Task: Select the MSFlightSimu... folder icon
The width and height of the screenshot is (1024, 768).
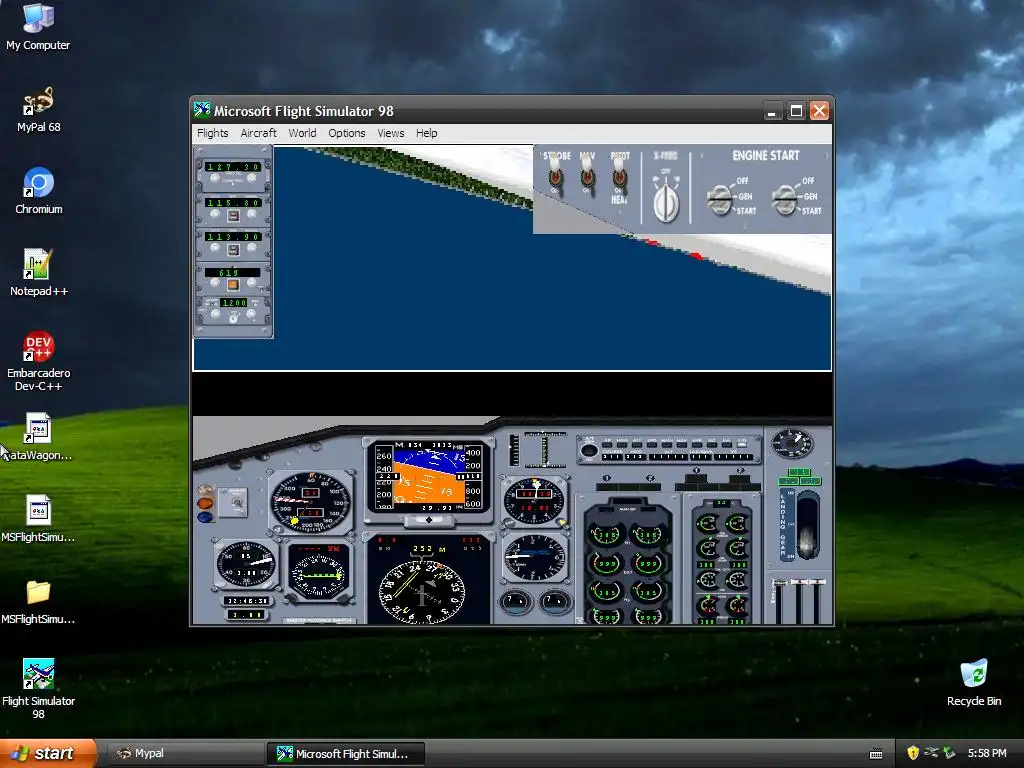Action: pyautogui.click(x=38, y=601)
